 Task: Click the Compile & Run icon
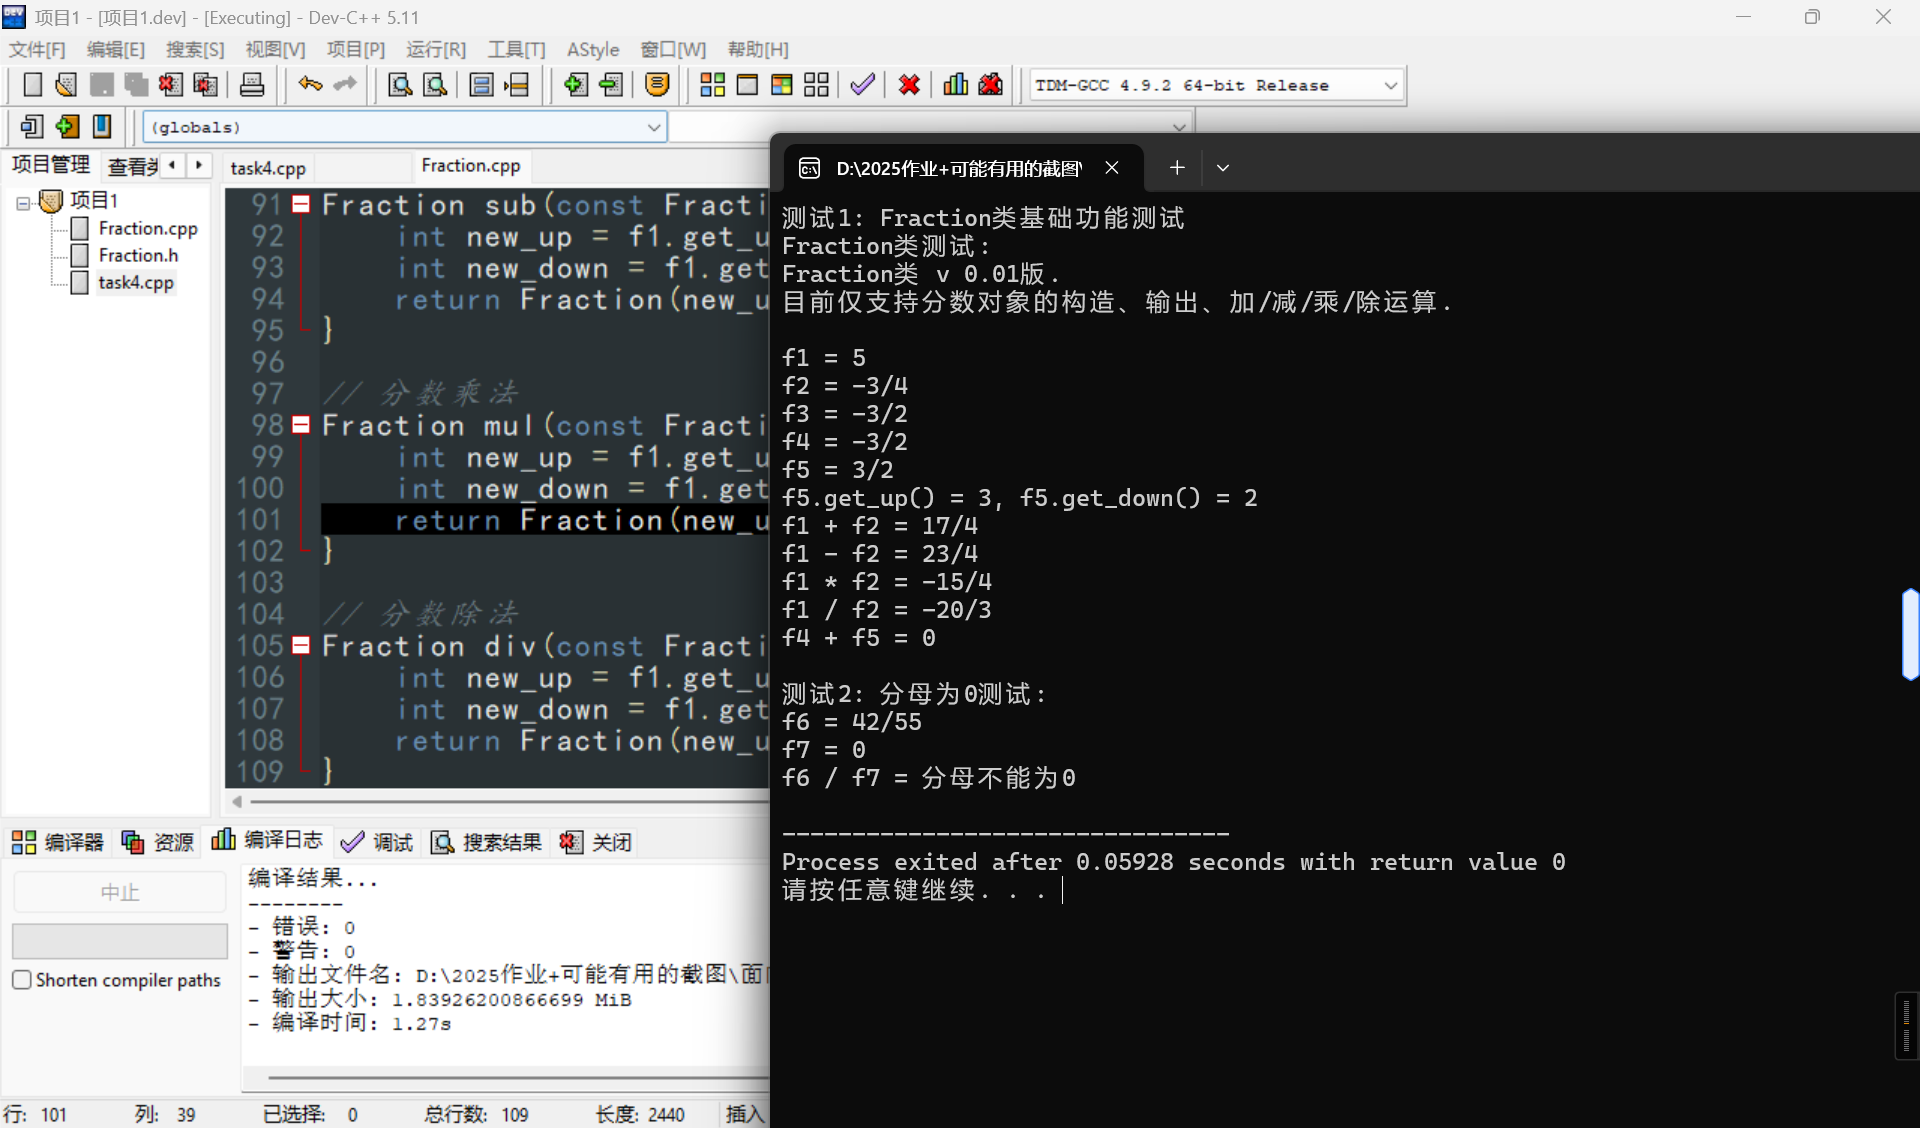coord(782,85)
